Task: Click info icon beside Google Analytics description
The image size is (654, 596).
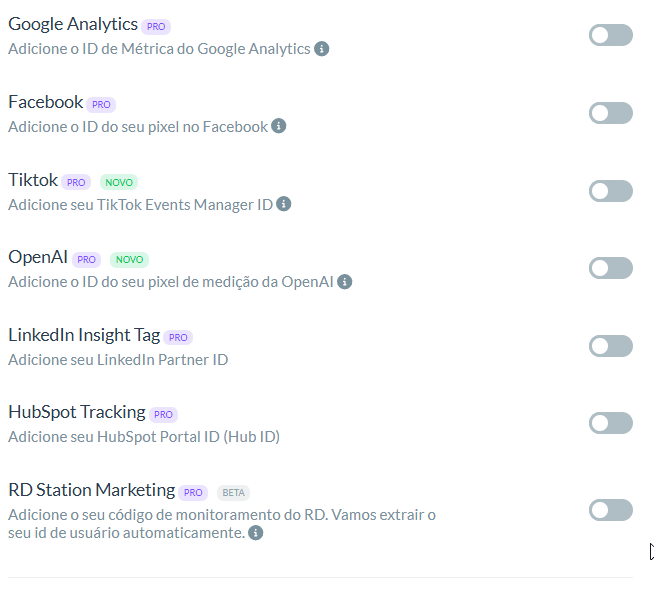Action: pos(321,49)
